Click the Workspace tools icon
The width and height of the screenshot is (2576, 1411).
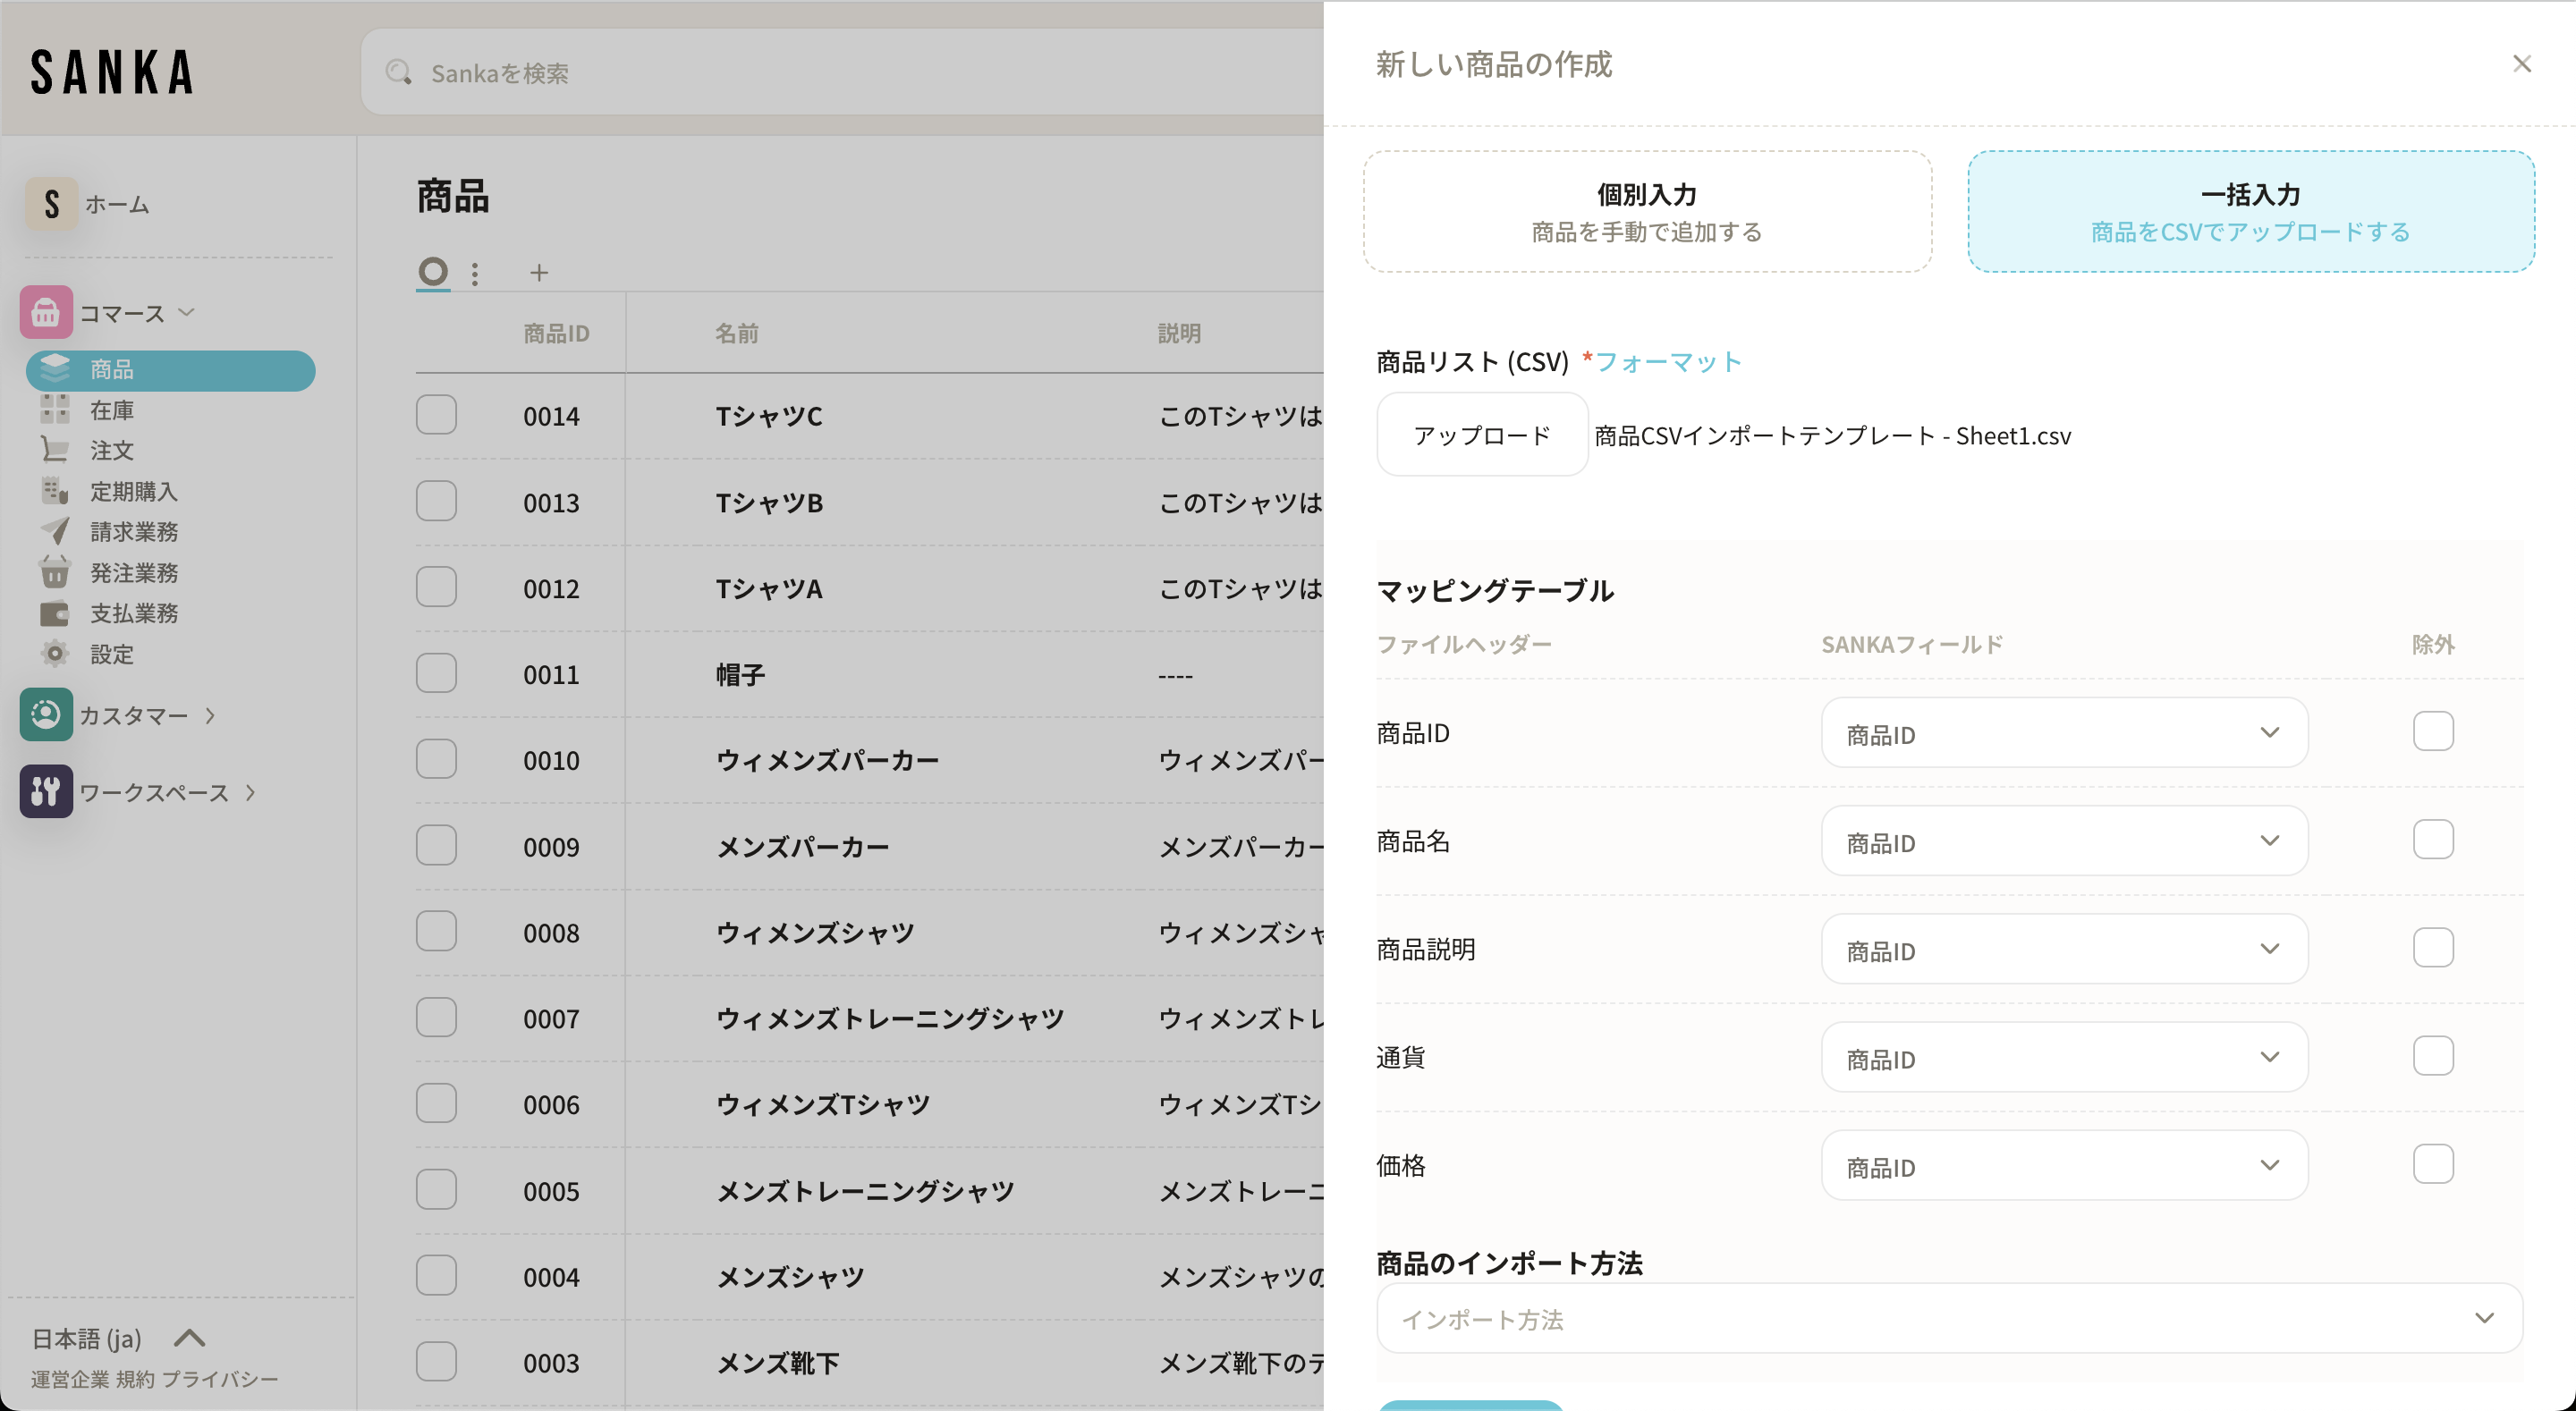pyautogui.click(x=46, y=791)
